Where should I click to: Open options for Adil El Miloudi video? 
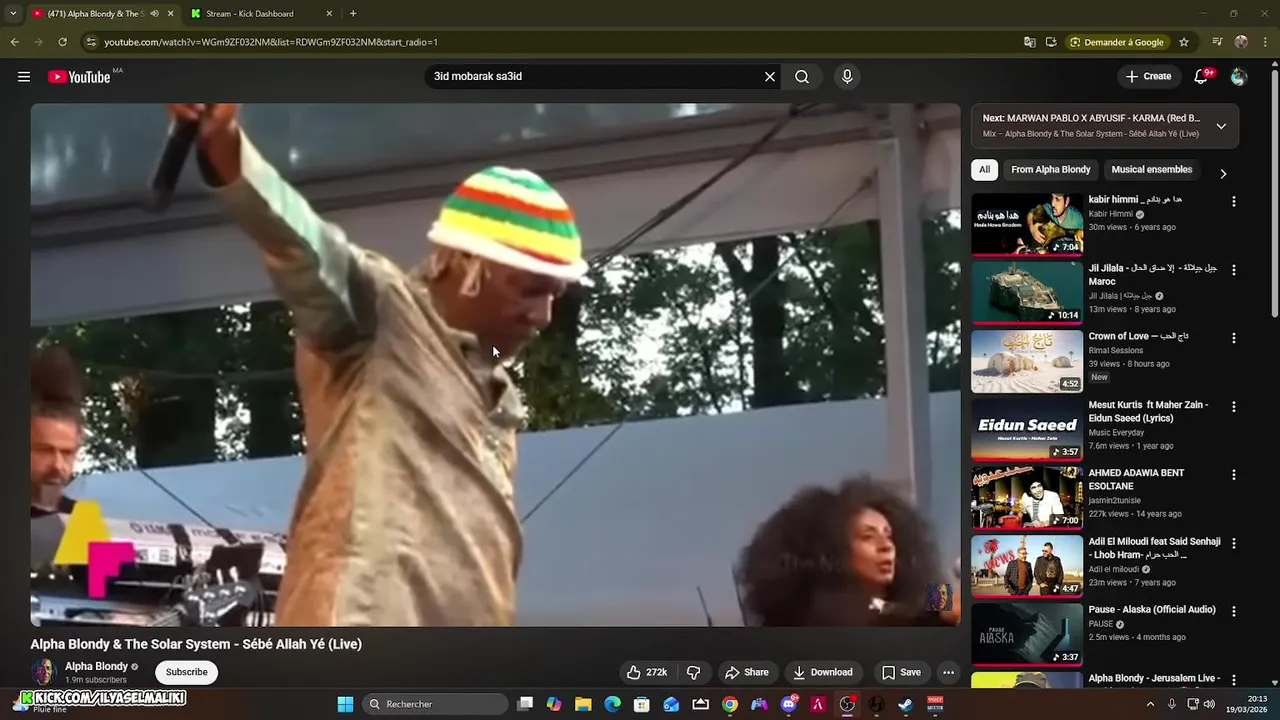pos(1233,544)
